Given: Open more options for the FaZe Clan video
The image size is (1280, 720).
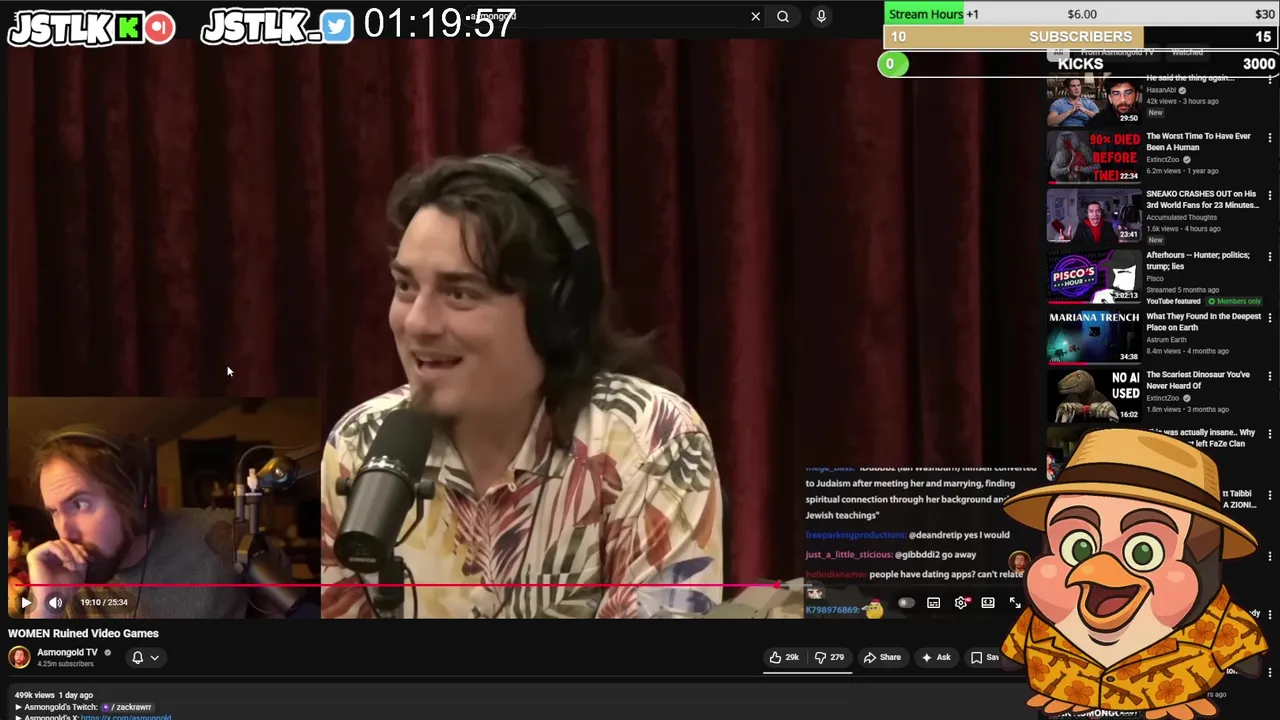Looking at the screenshot, I should pyautogui.click(x=1270, y=435).
